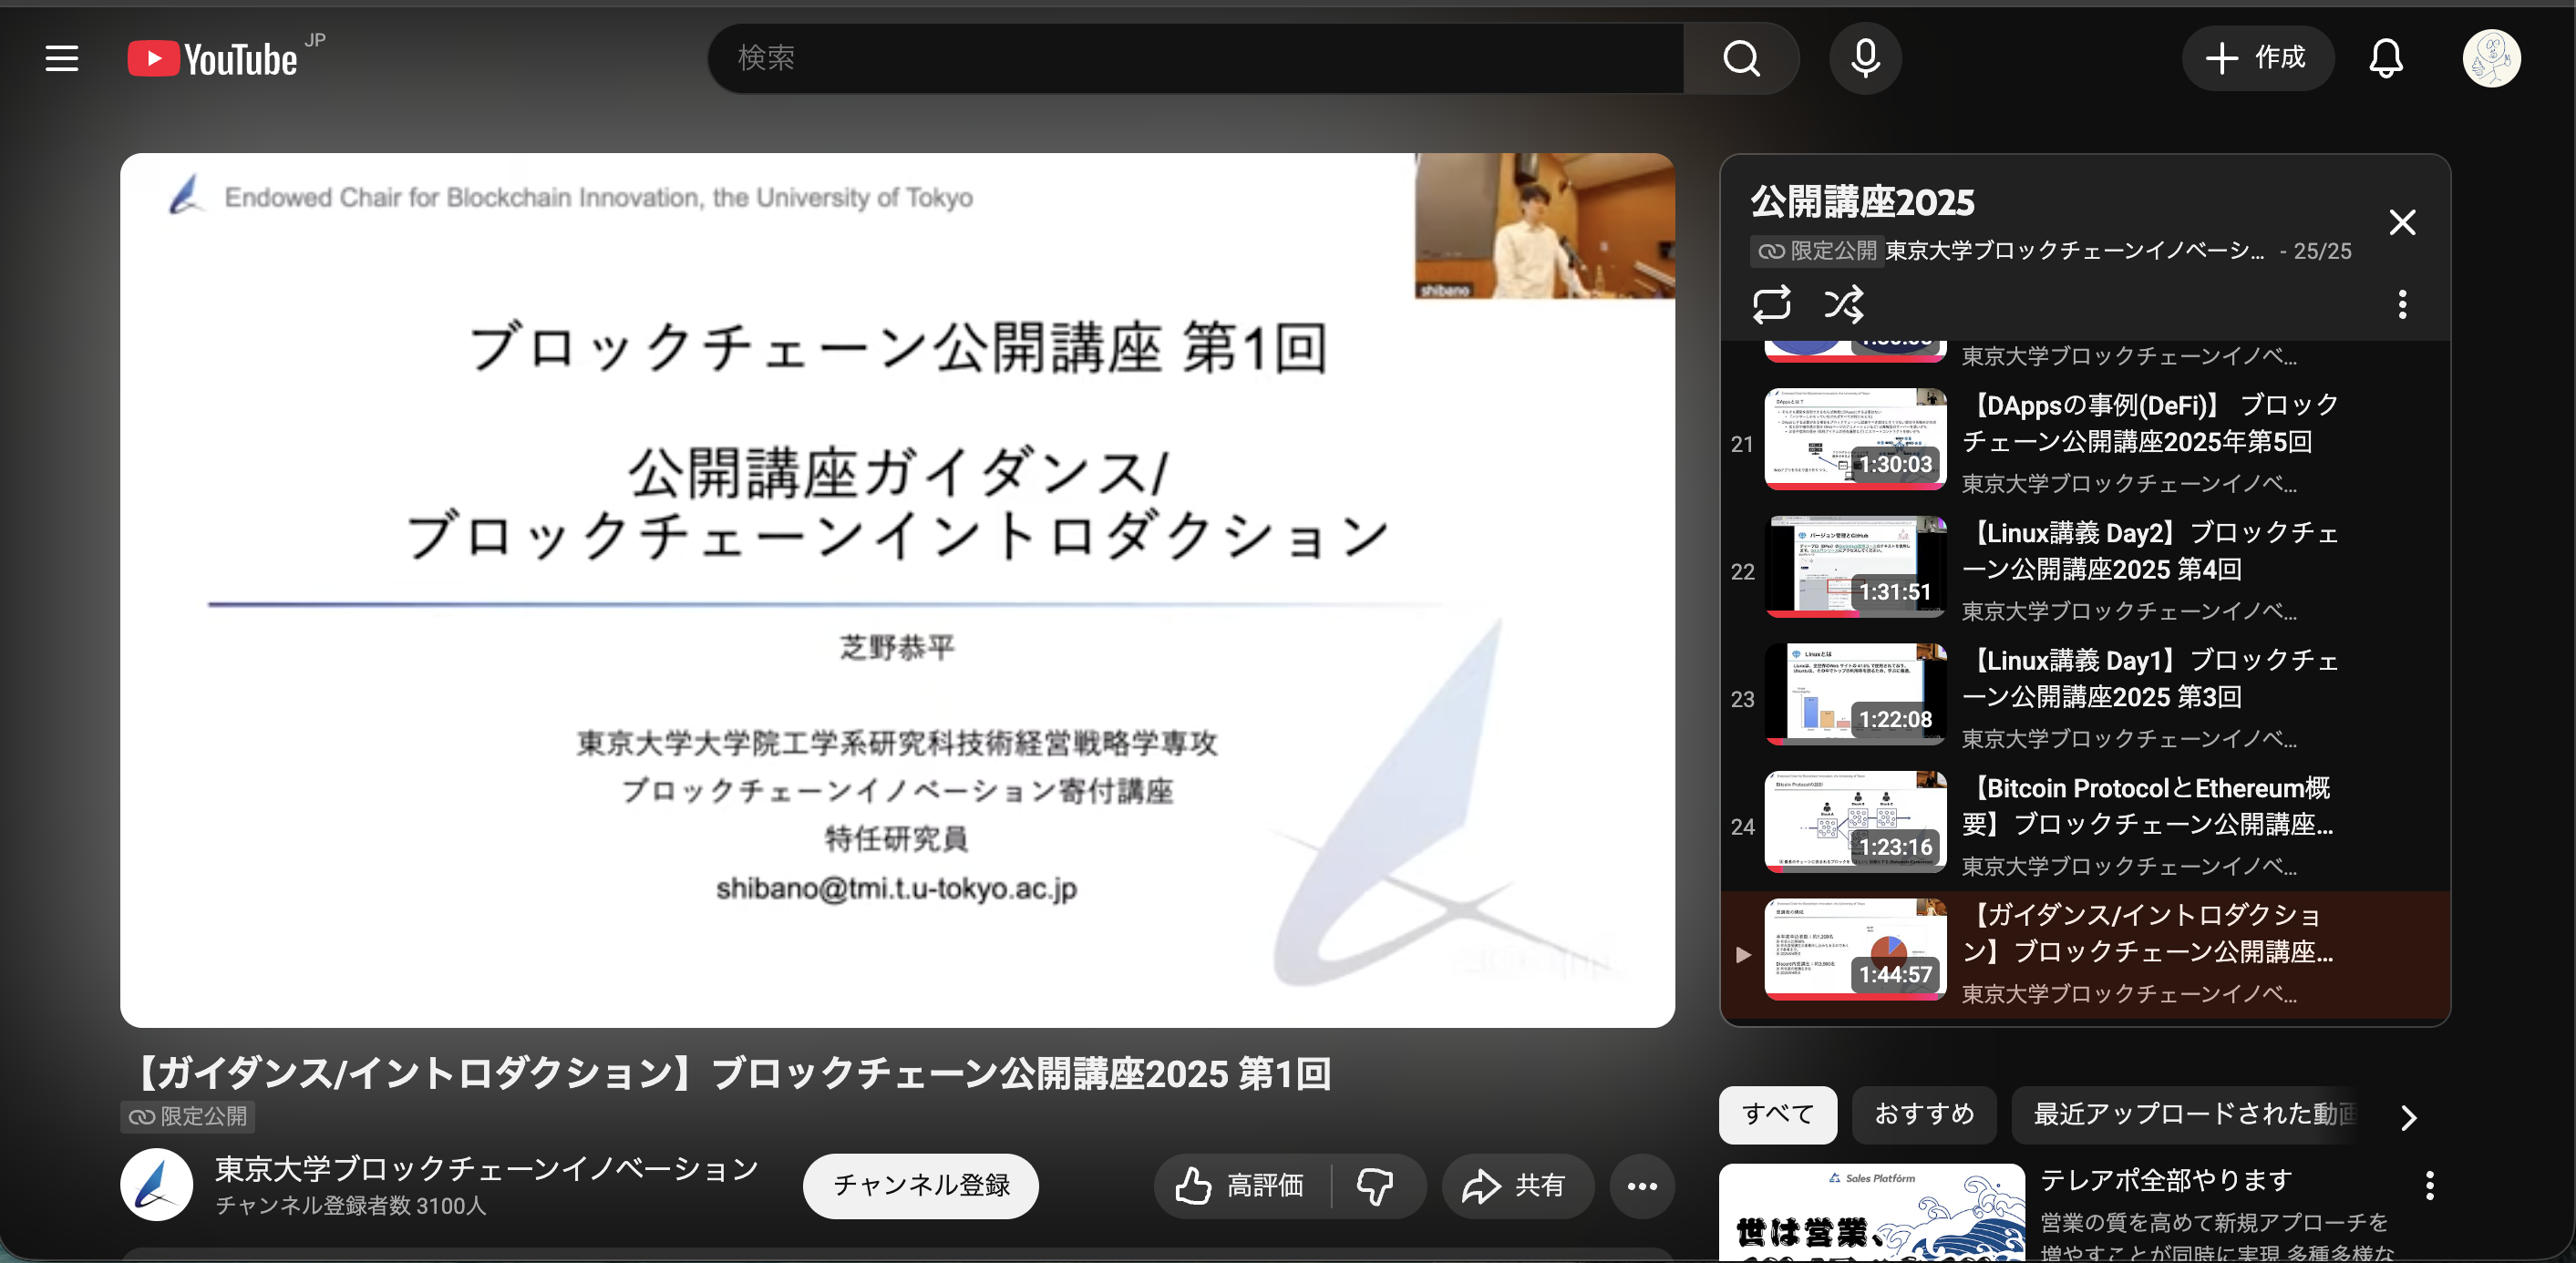Screen dimensions: 2576x1263
Task: Select the おすすめ filter chip
Action: [1923, 1115]
